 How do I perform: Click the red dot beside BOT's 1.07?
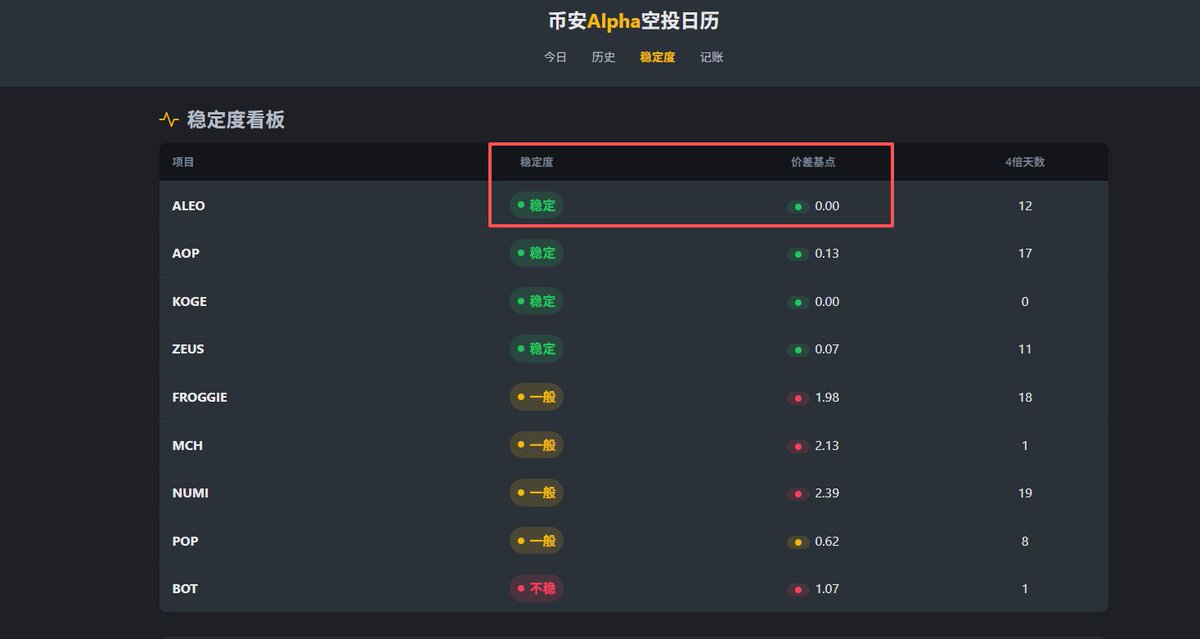(798, 589)
